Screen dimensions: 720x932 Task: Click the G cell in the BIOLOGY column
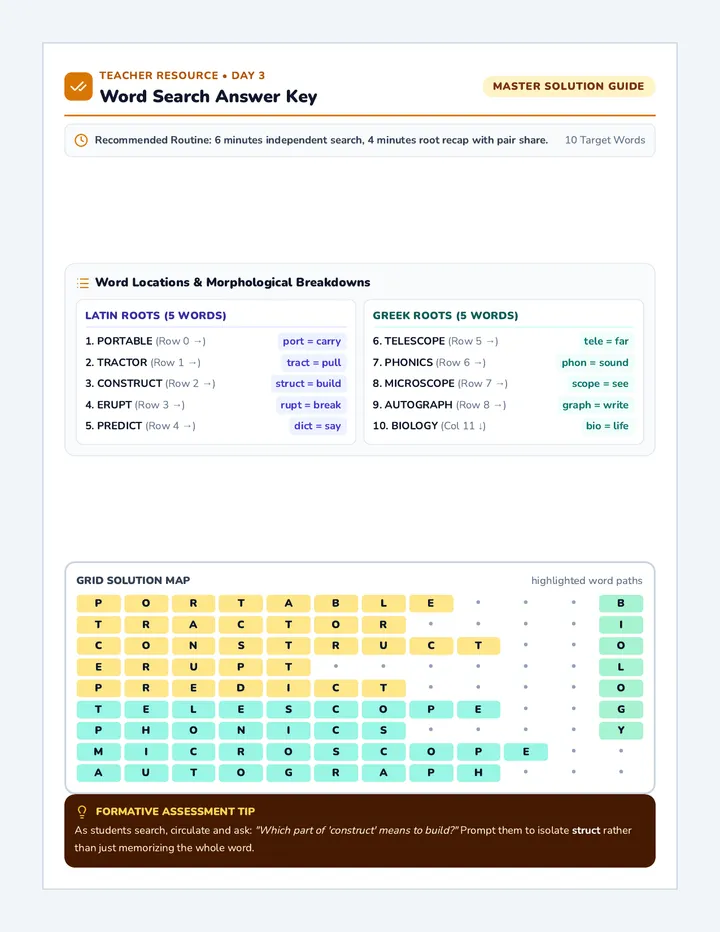pyautogui.click(x=621, y=709)
